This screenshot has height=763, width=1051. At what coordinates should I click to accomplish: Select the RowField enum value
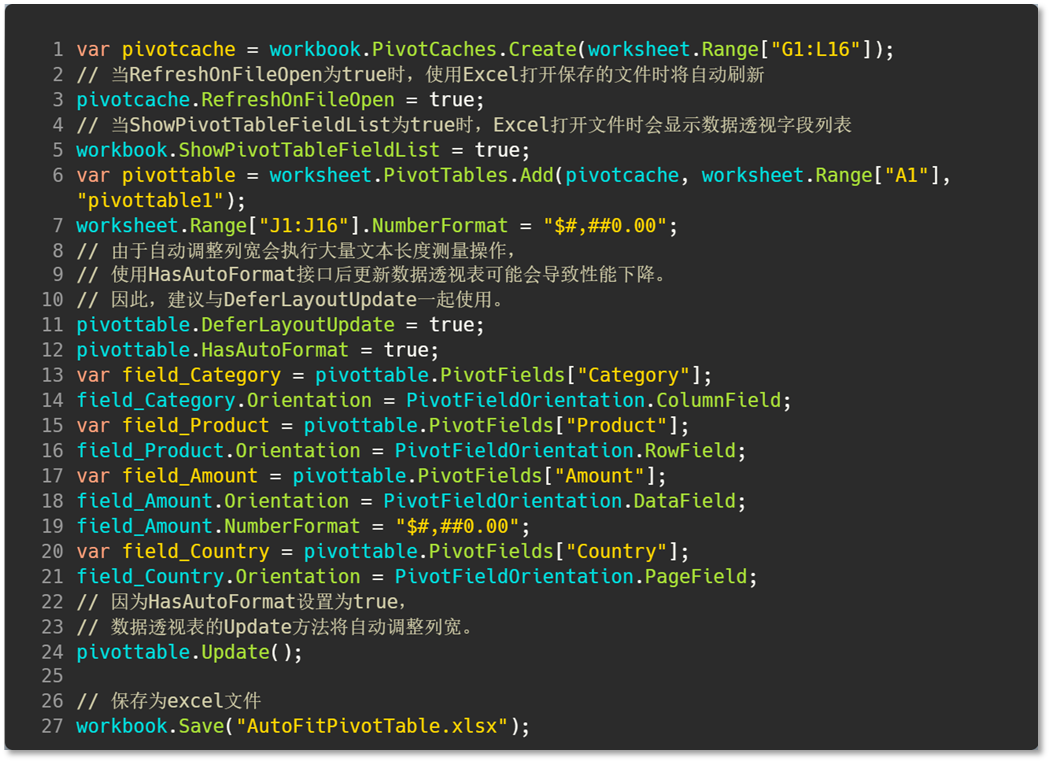click(690, 451)
